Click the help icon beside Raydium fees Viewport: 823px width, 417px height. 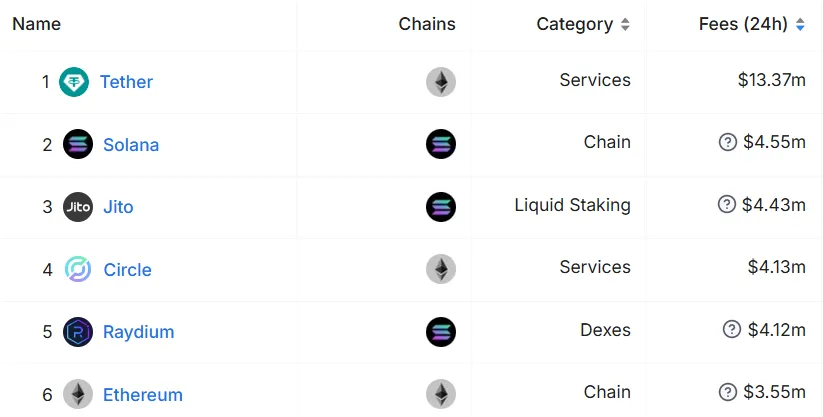(732, 329)
